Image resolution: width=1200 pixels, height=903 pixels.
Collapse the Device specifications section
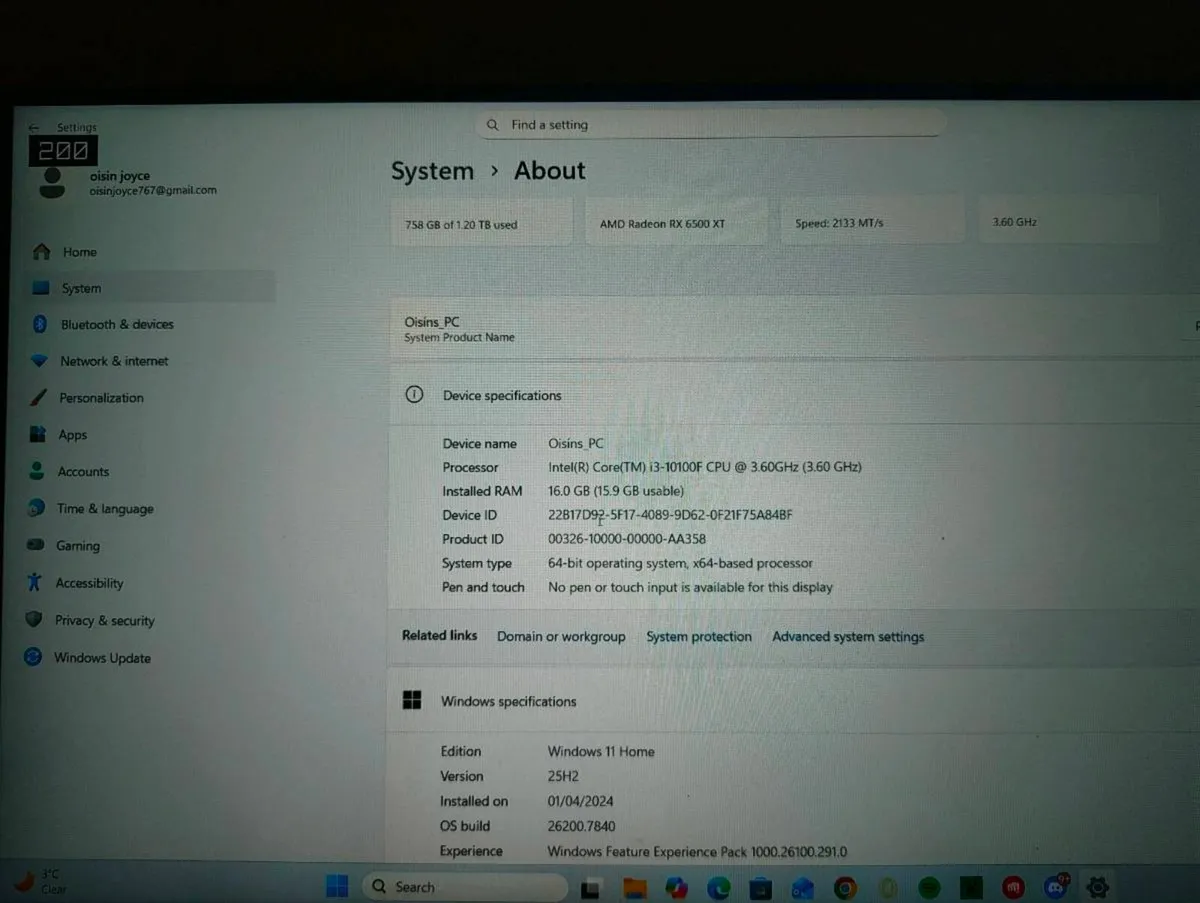click(x=501, y=396)
